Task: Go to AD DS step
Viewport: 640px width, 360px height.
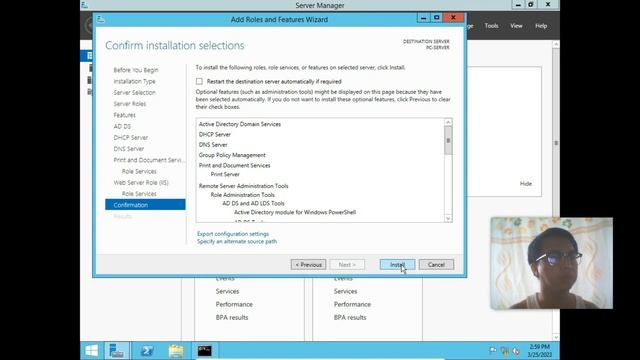Action: 122,127
